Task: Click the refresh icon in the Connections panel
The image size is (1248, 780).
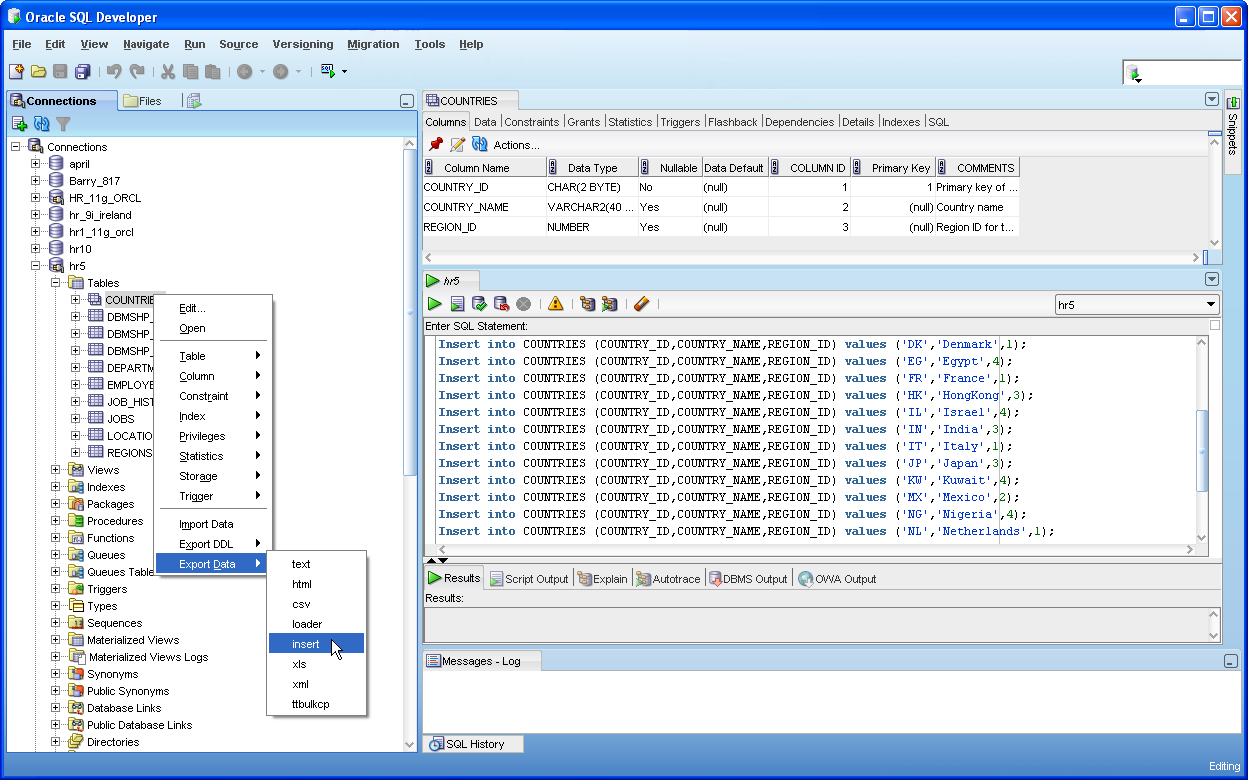Action: (x=39, y=124)
